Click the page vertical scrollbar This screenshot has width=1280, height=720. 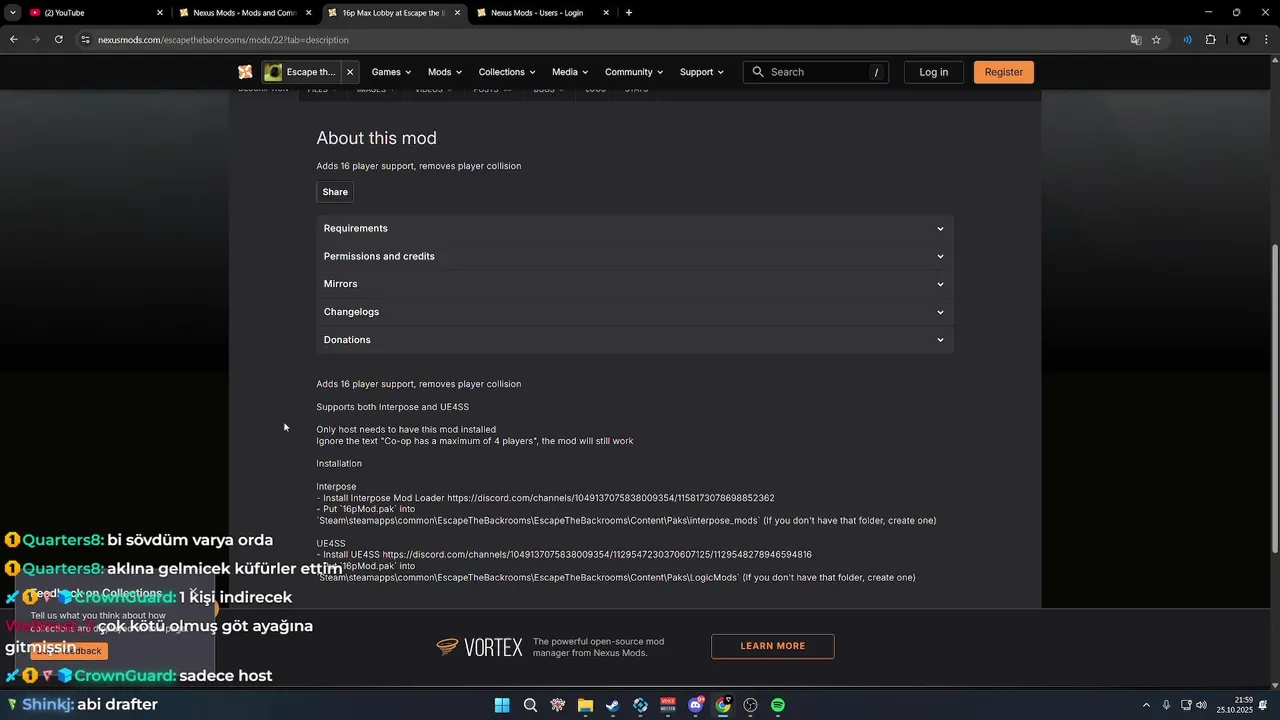pos(1275,399)
